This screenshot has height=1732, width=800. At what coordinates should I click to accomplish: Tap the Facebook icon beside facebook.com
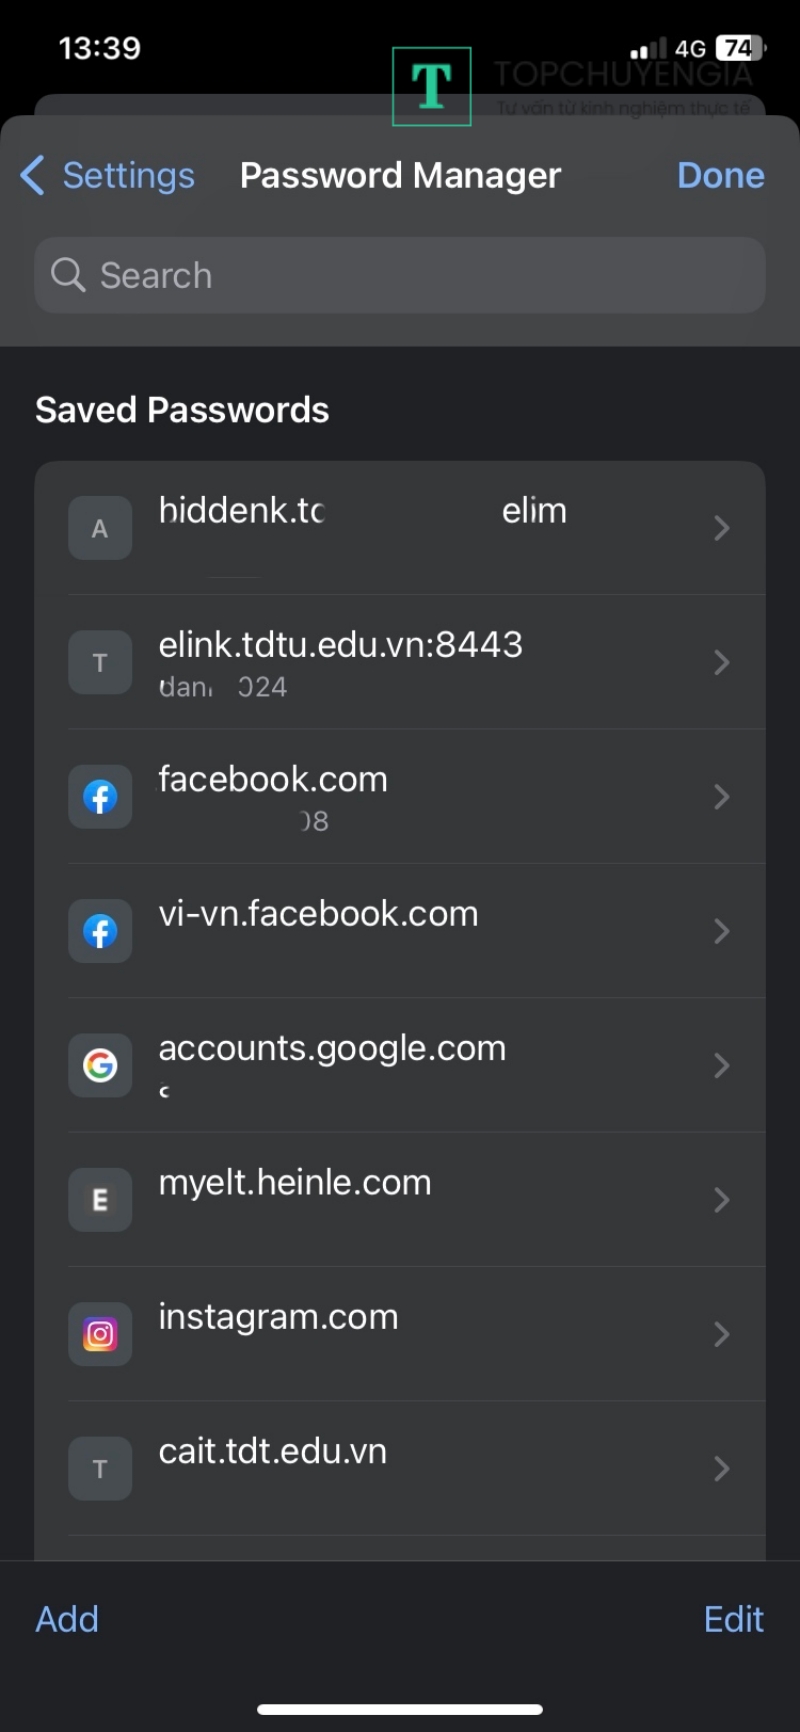(100, 797)
